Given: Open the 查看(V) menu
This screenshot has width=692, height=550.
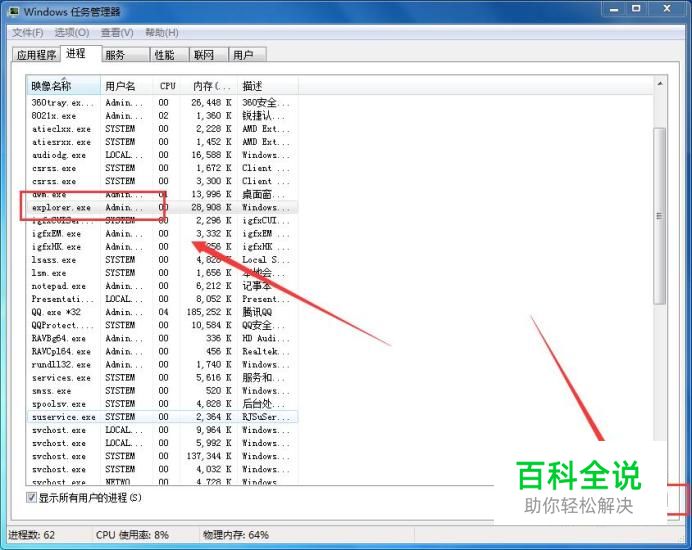Looking at the screenshot, I should click(117, 33).
